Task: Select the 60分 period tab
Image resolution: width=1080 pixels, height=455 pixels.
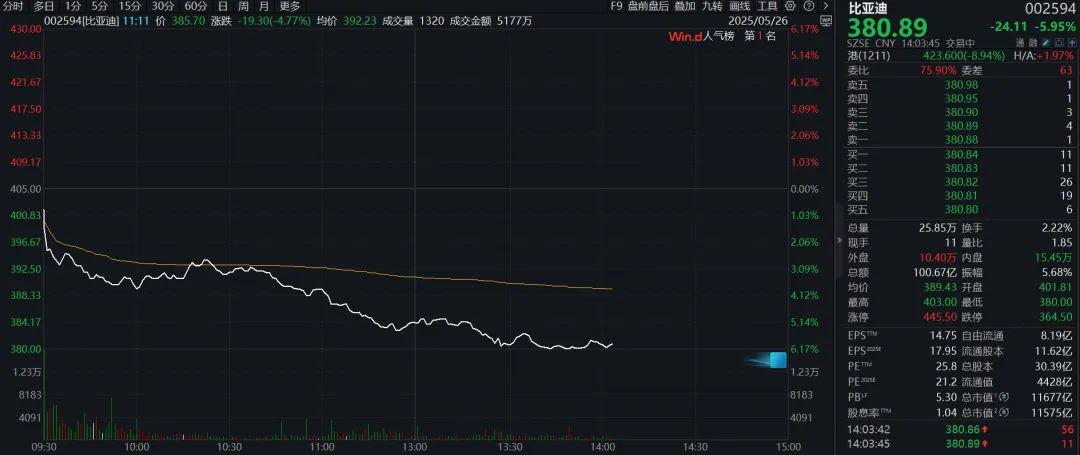Action: tap(196, 6)
